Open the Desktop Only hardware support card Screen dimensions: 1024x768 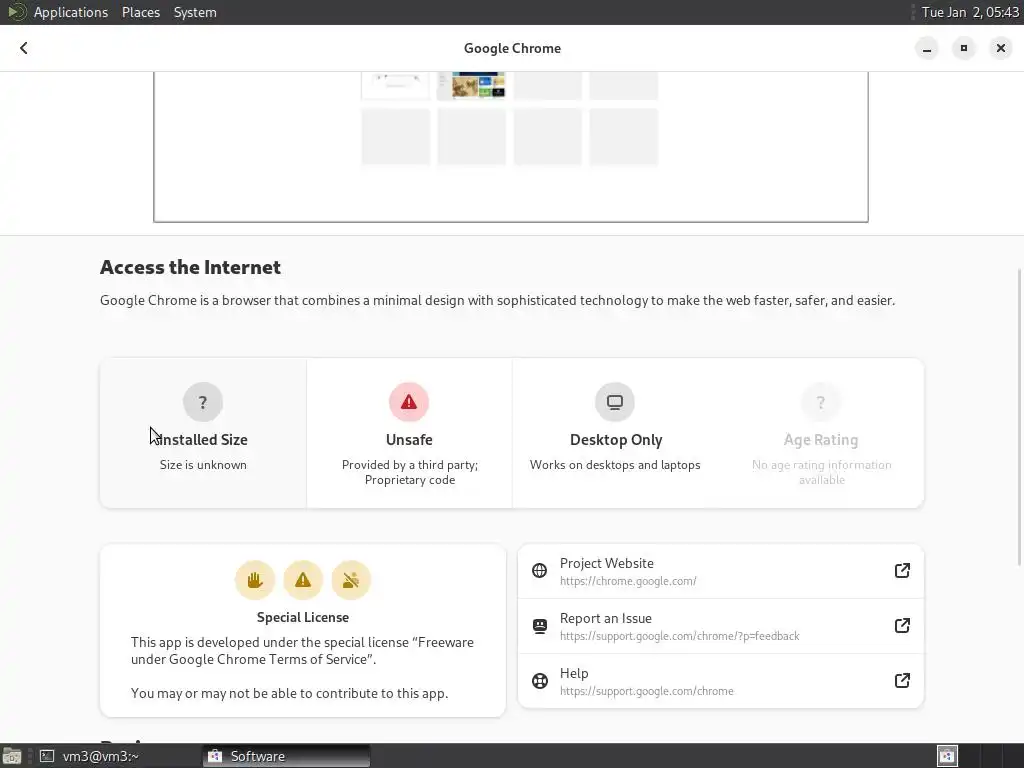point(615,433)
